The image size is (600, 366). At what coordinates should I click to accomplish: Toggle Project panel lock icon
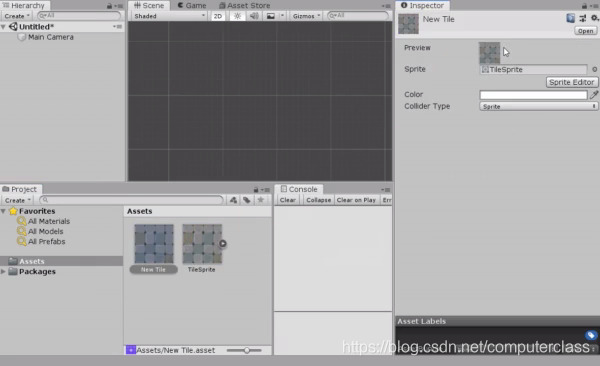click(x=256, y=190)
